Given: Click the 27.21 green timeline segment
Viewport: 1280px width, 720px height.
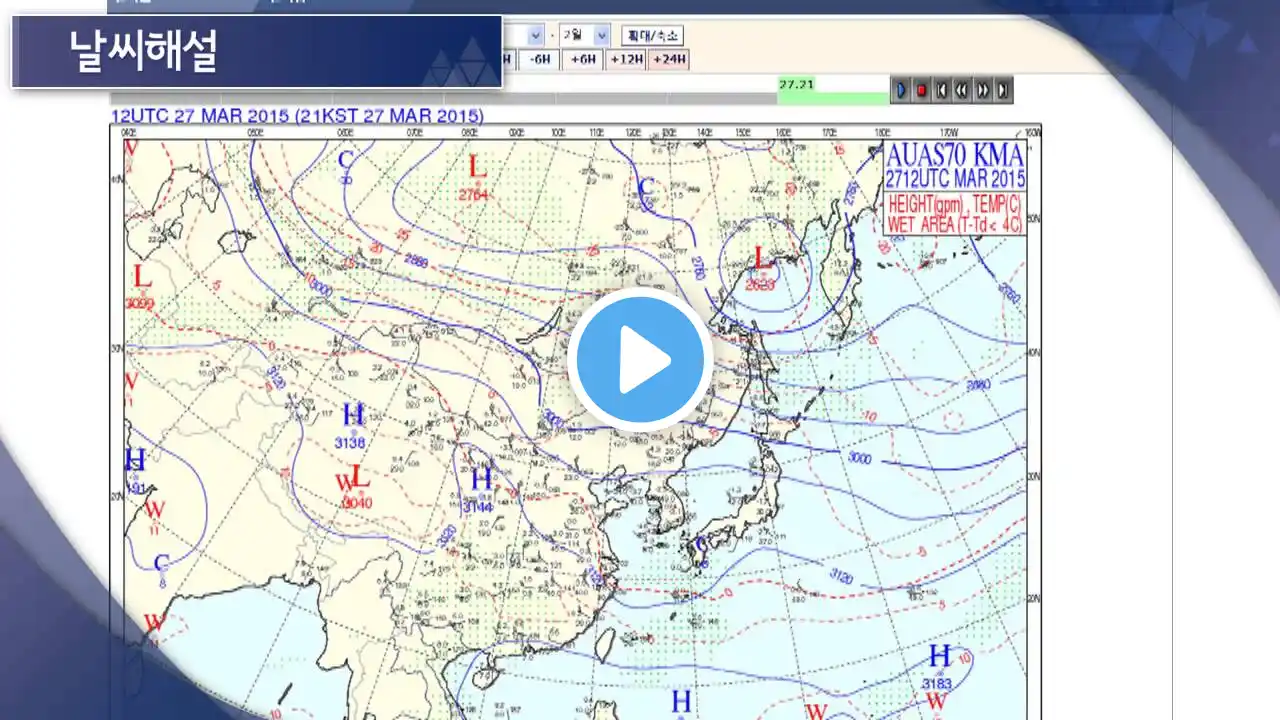Looking at the screenshot, I should click(833, 91).
